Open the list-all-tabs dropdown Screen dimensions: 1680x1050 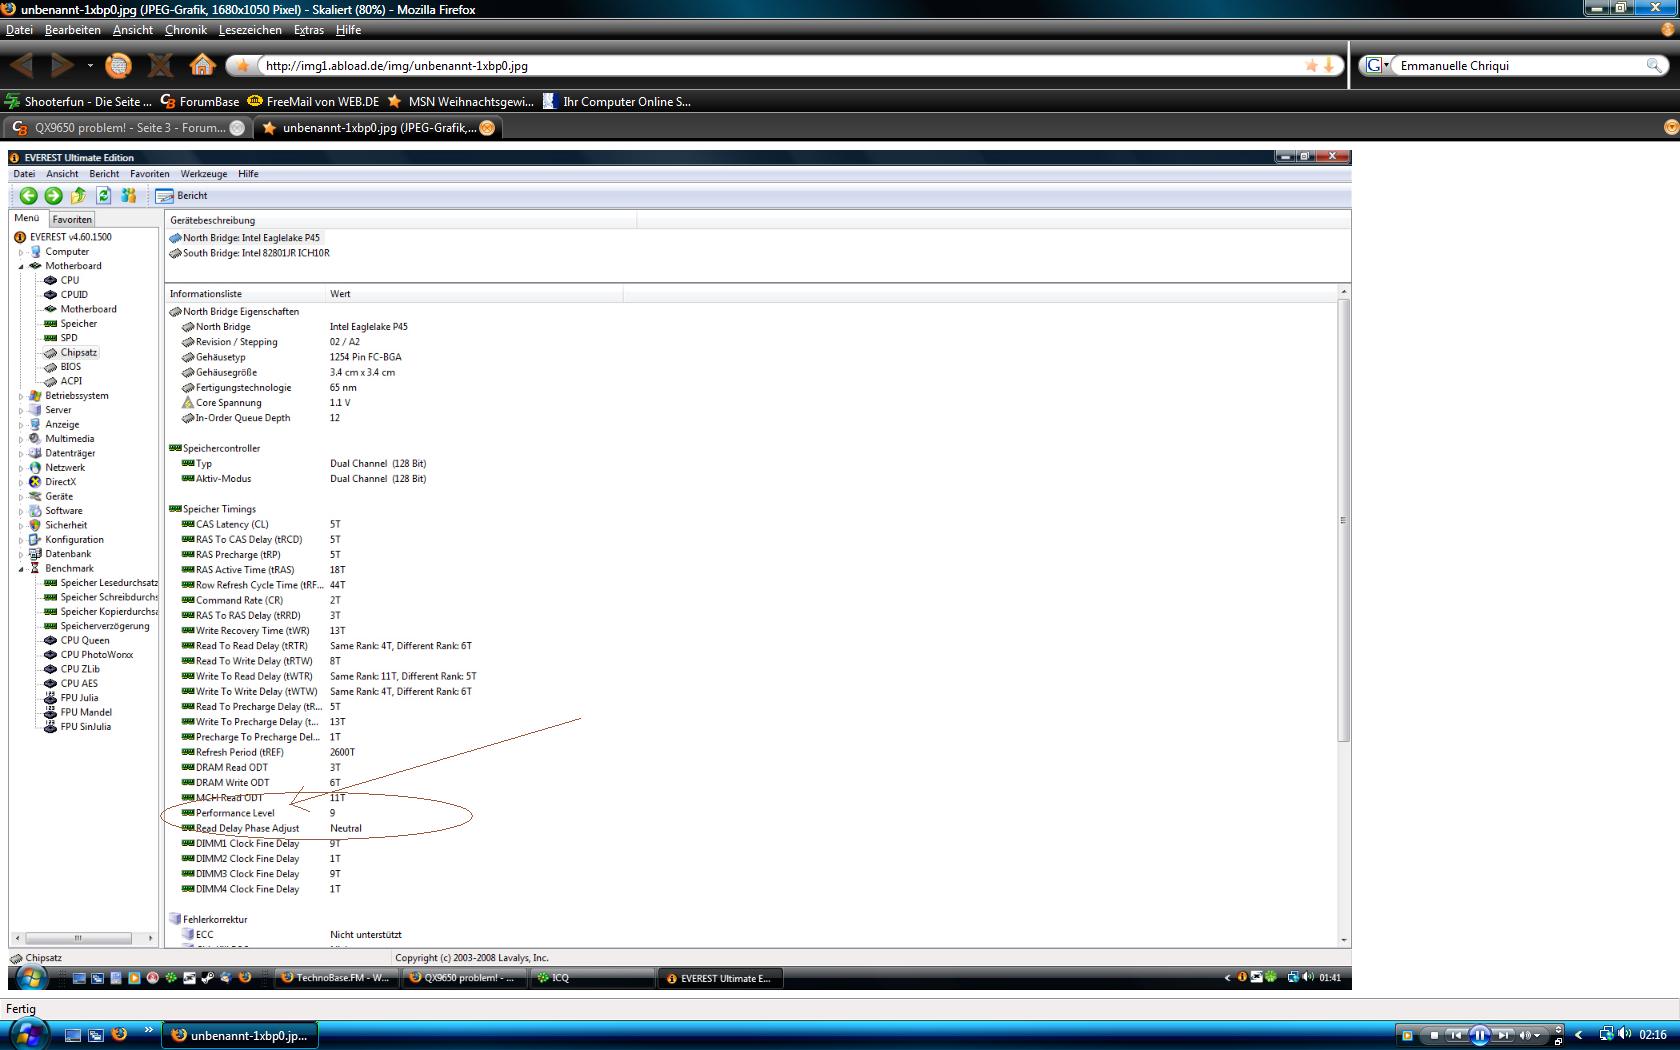click(x=1670, y=127)
